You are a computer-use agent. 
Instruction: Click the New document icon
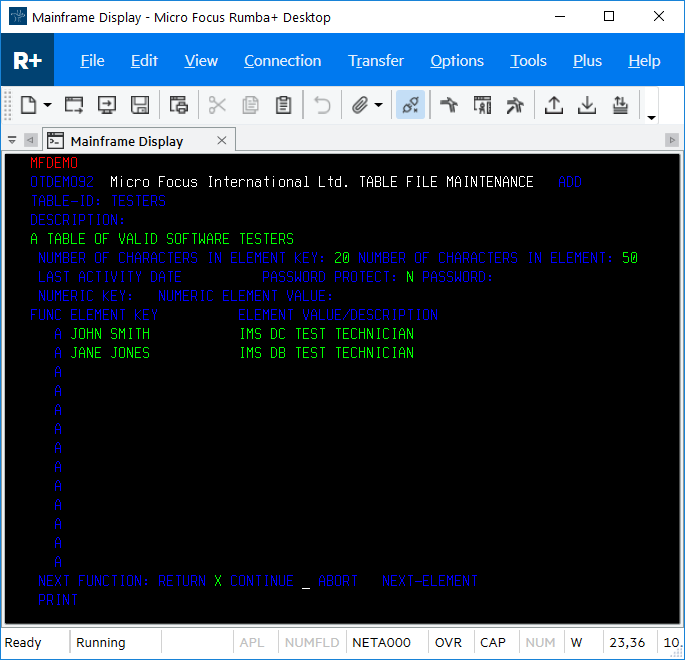(x=28, y=105)
